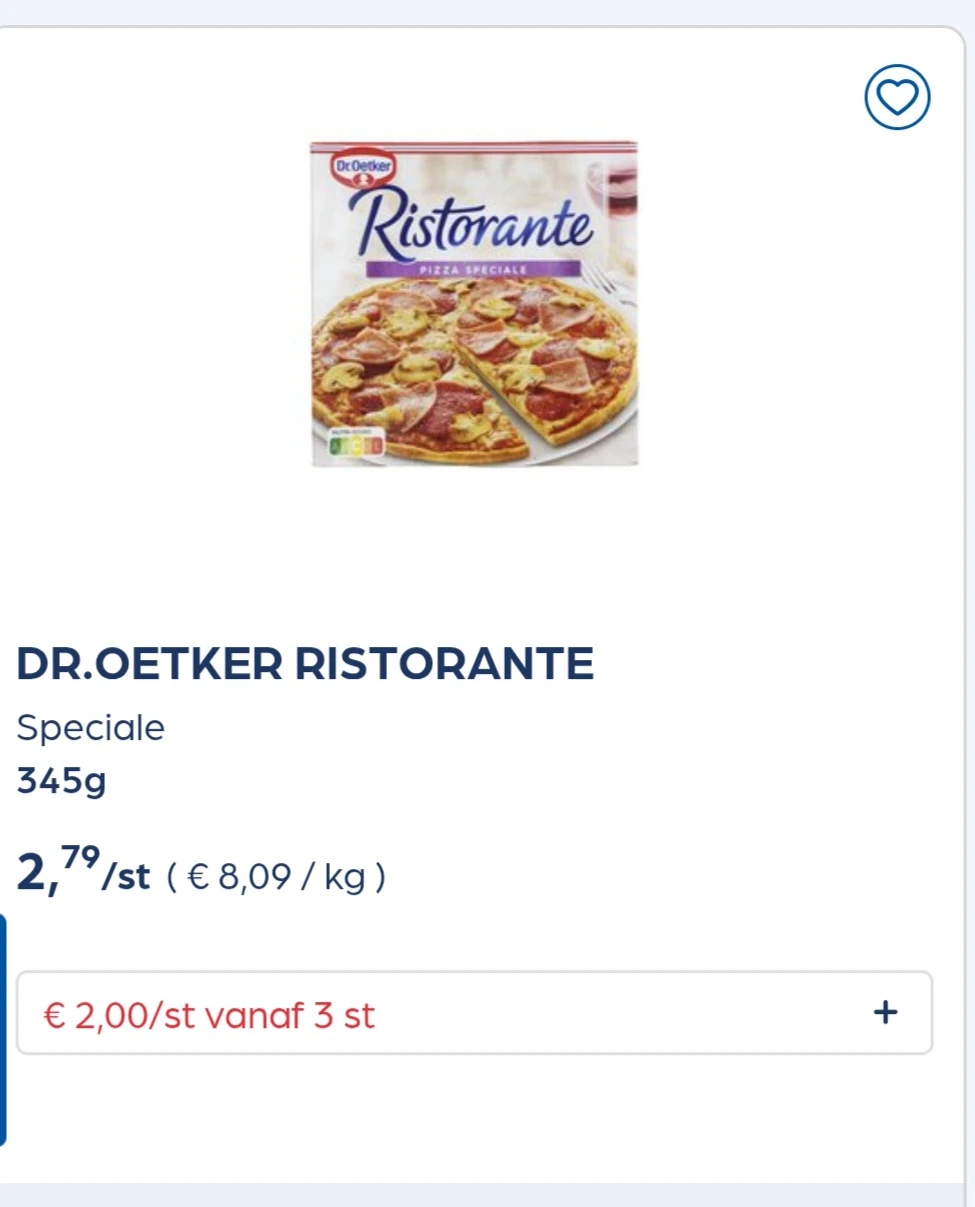This screenshot has width=975, height=1207.
Task: Click the fork pictured on the pizza box
Action: [x=610, y=281]
